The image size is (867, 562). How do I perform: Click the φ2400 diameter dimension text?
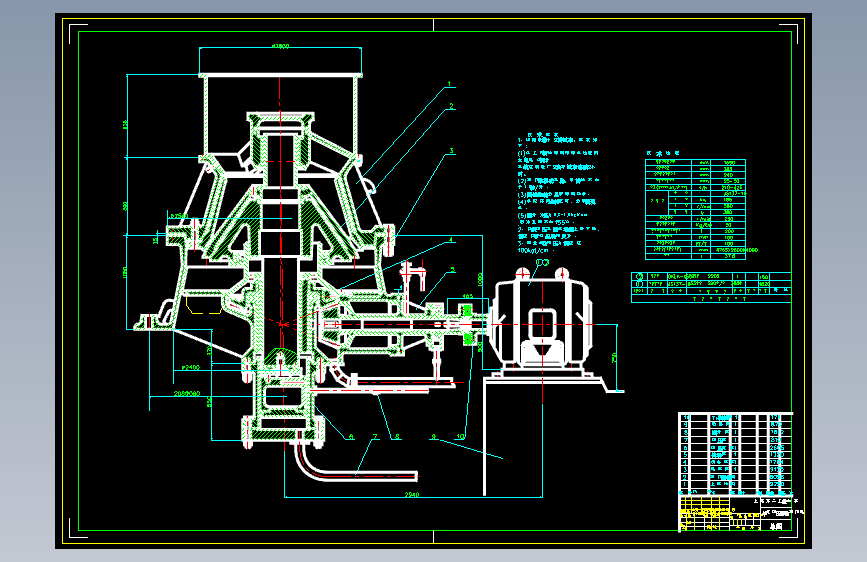pos(190,367)
